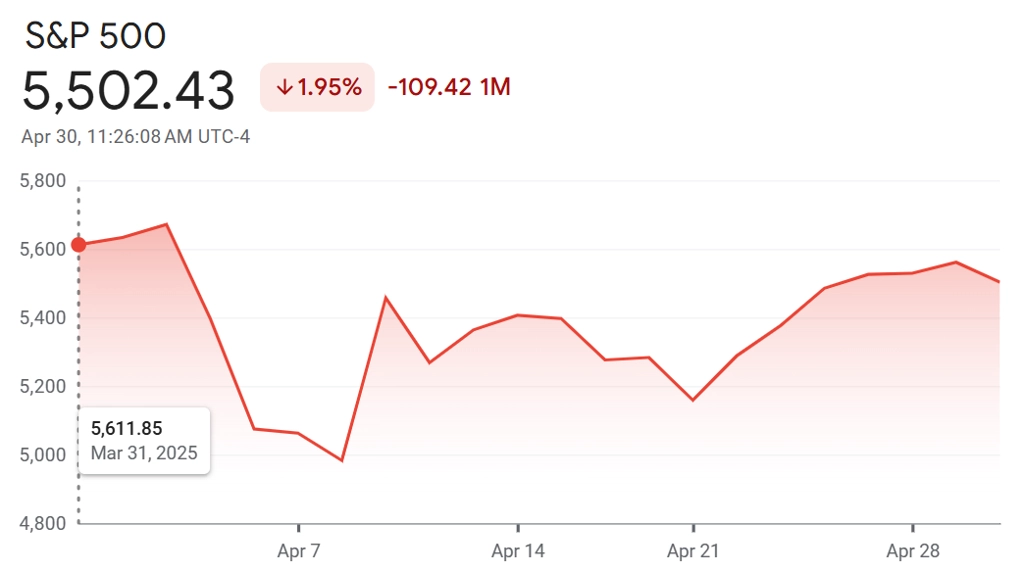The height and width of the screenshot is (572, 1024).
Task: Click the Apr 7 axis label
Action: click(298, 551)
